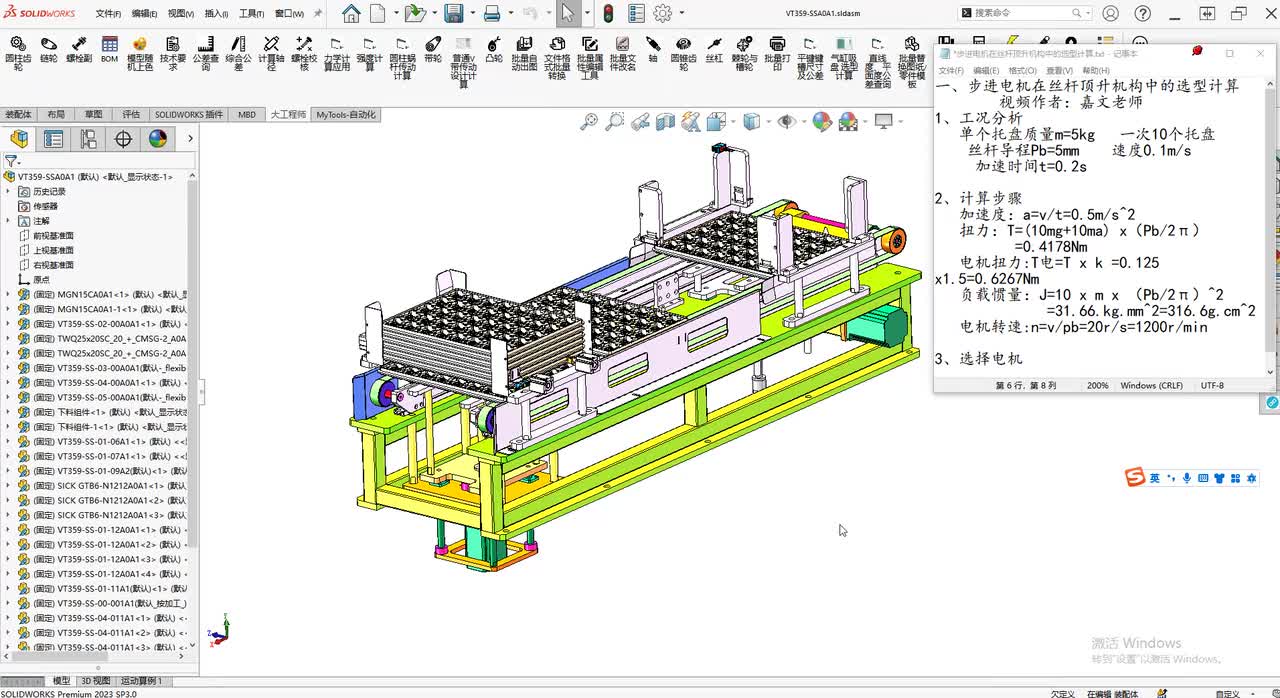This screenshot has width=1280, height=698.
Task: Open 技术要求 technical requirements tool
Action: coord(173,54)
